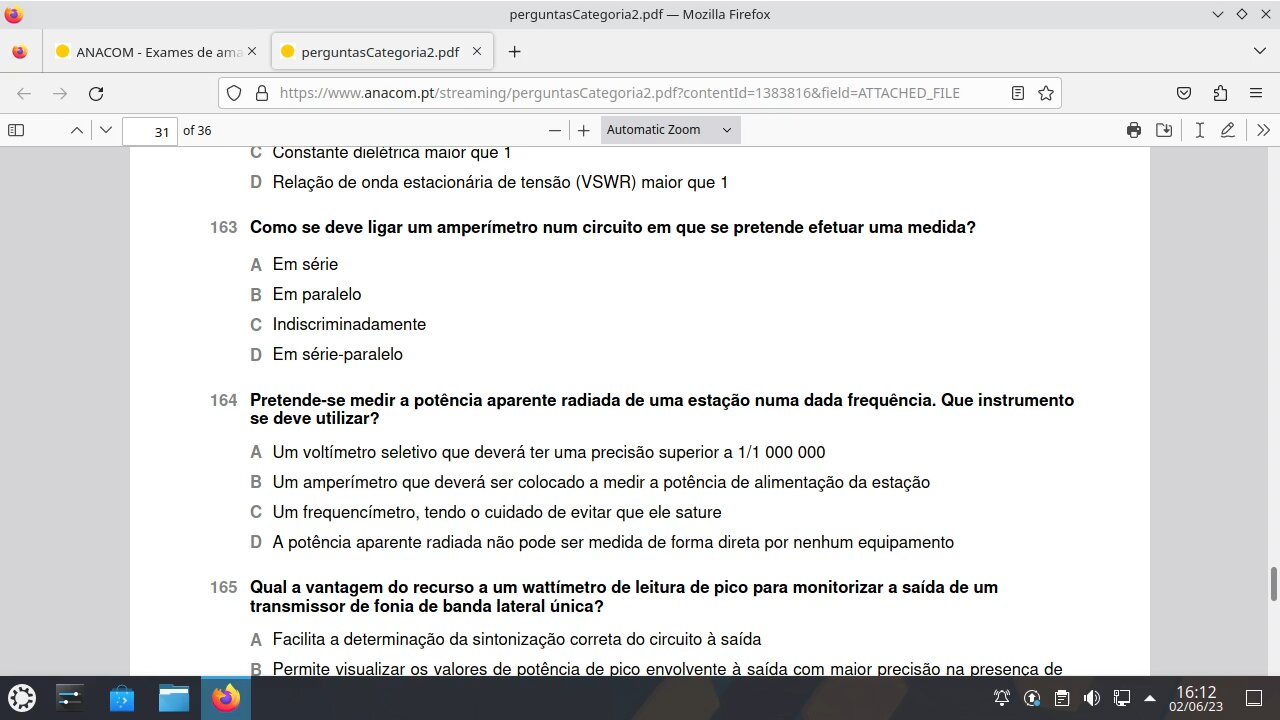The width and height of the screenshot is (1280, 720).
Task: Switch to ANACOM - Exames tab
Action: [x=156, y=52]
